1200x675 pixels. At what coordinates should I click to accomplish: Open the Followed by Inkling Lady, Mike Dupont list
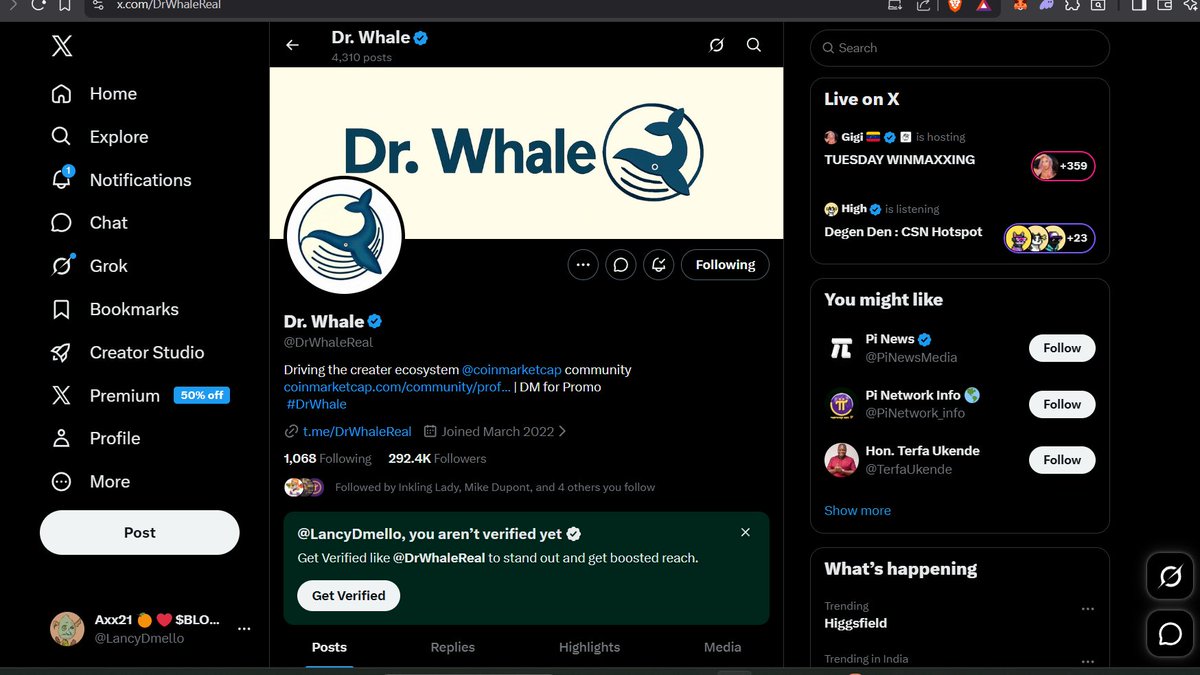(495, 487)
